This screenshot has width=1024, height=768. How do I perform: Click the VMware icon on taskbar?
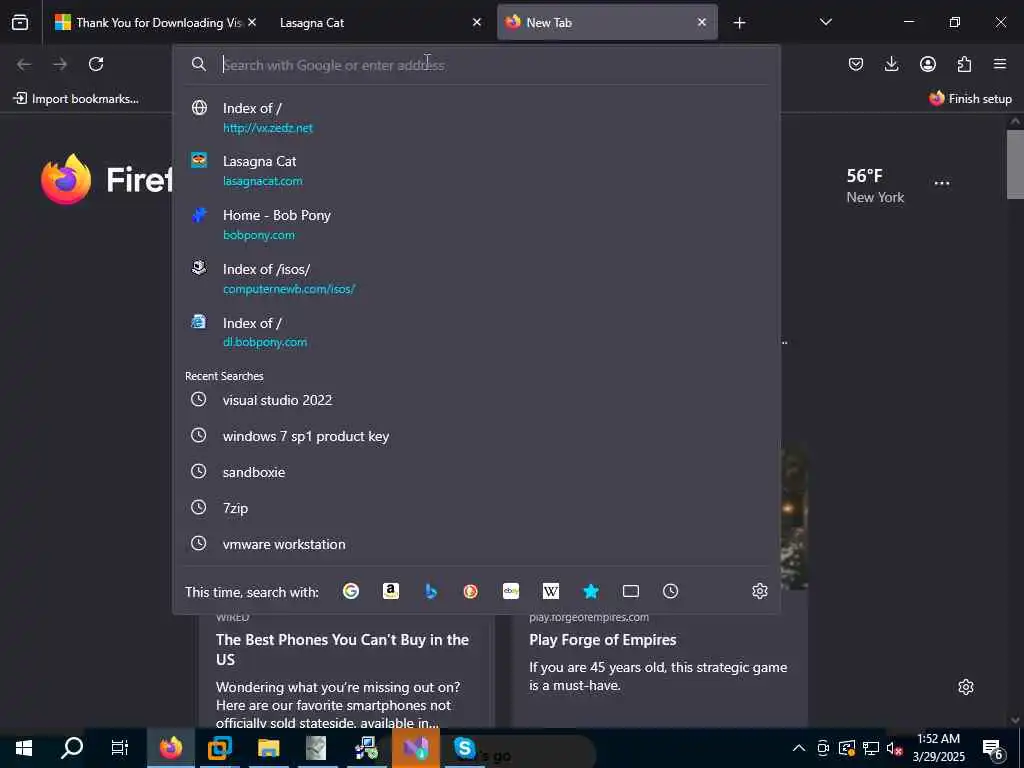coord(219,748)
